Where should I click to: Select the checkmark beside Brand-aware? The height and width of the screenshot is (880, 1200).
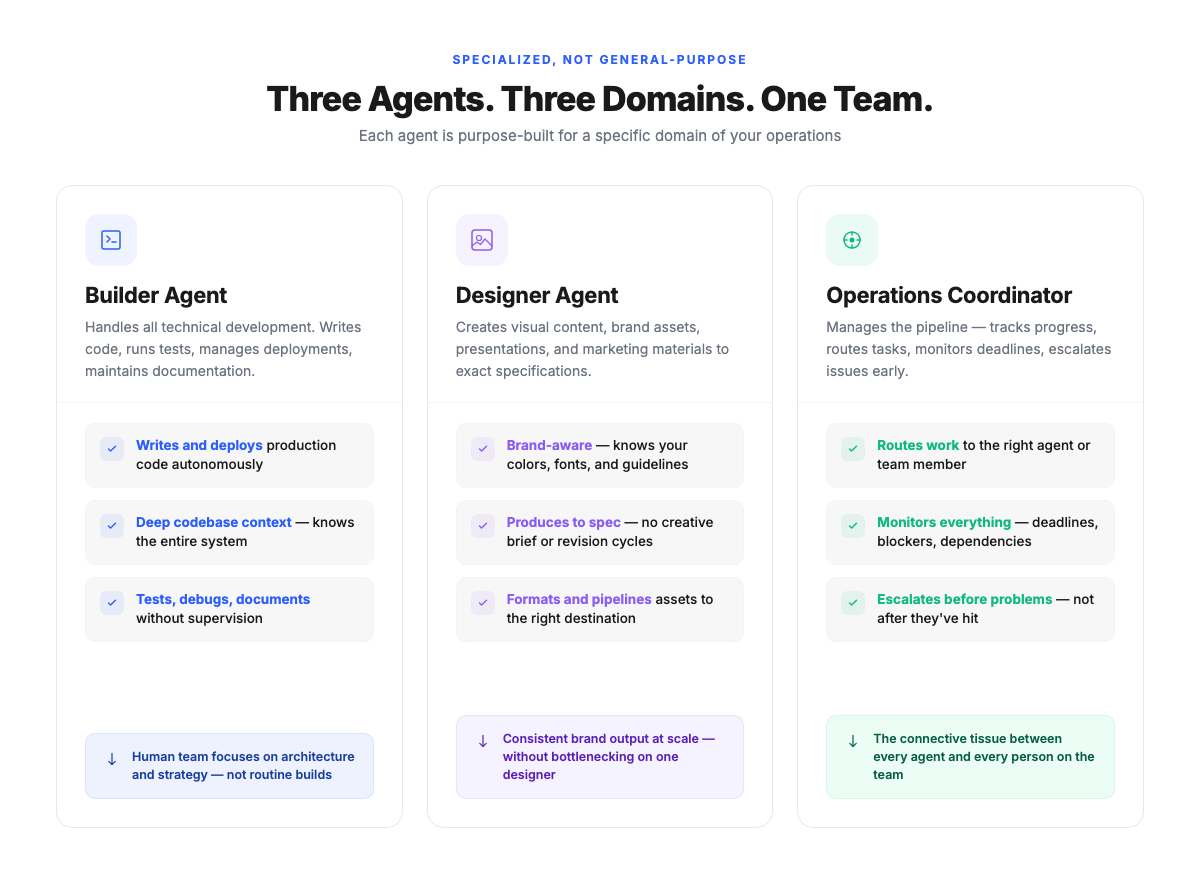coord(483,448)
